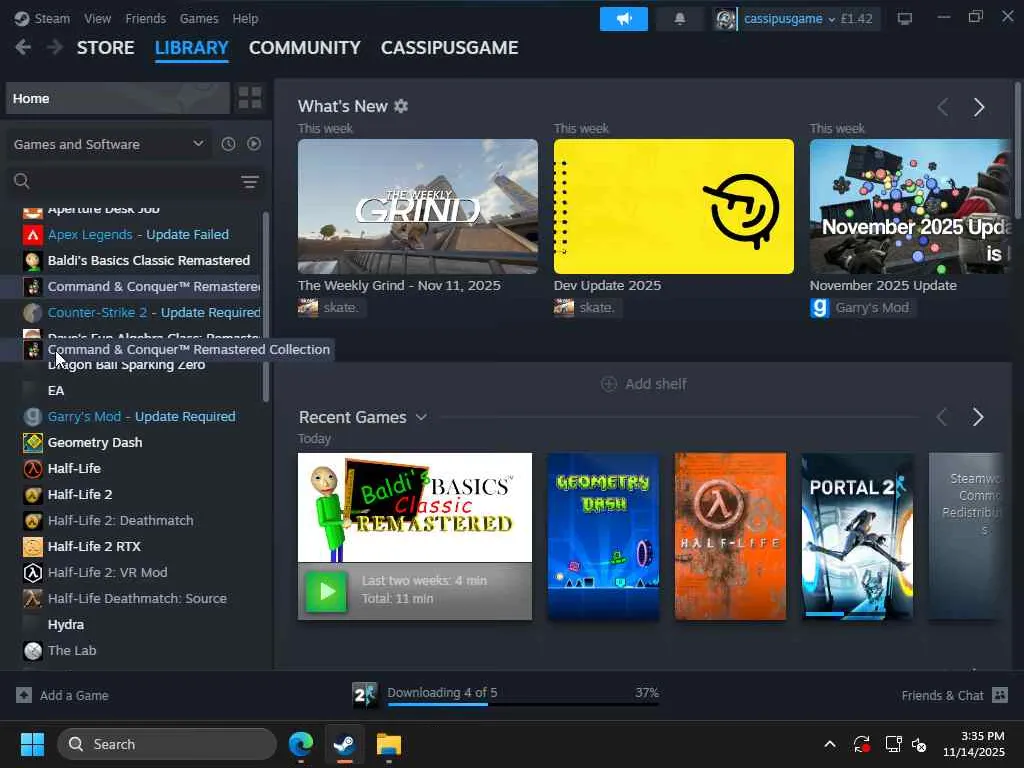The image size is (1024, 768).
Task: Open the cassipusgame account dropdown
Action: point(790,19)
